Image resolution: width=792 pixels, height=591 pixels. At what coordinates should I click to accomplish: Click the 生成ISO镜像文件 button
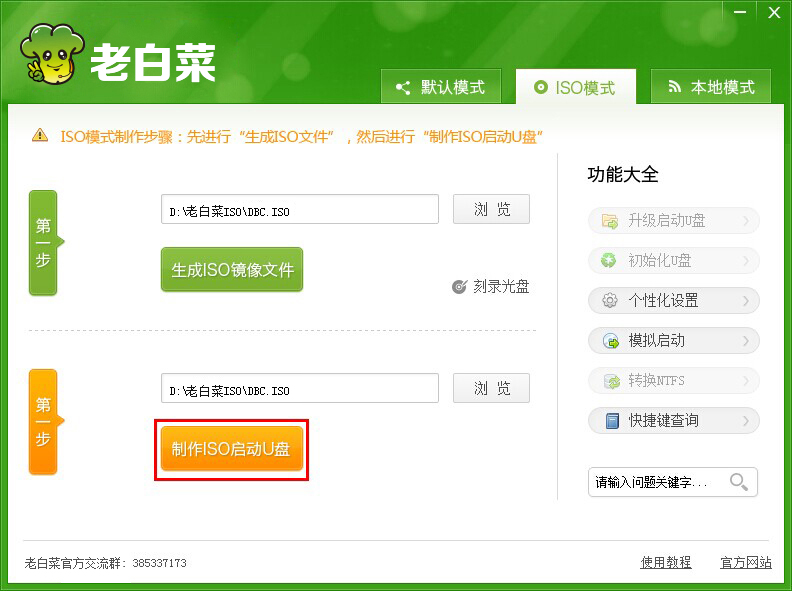(x=232, y=270)
